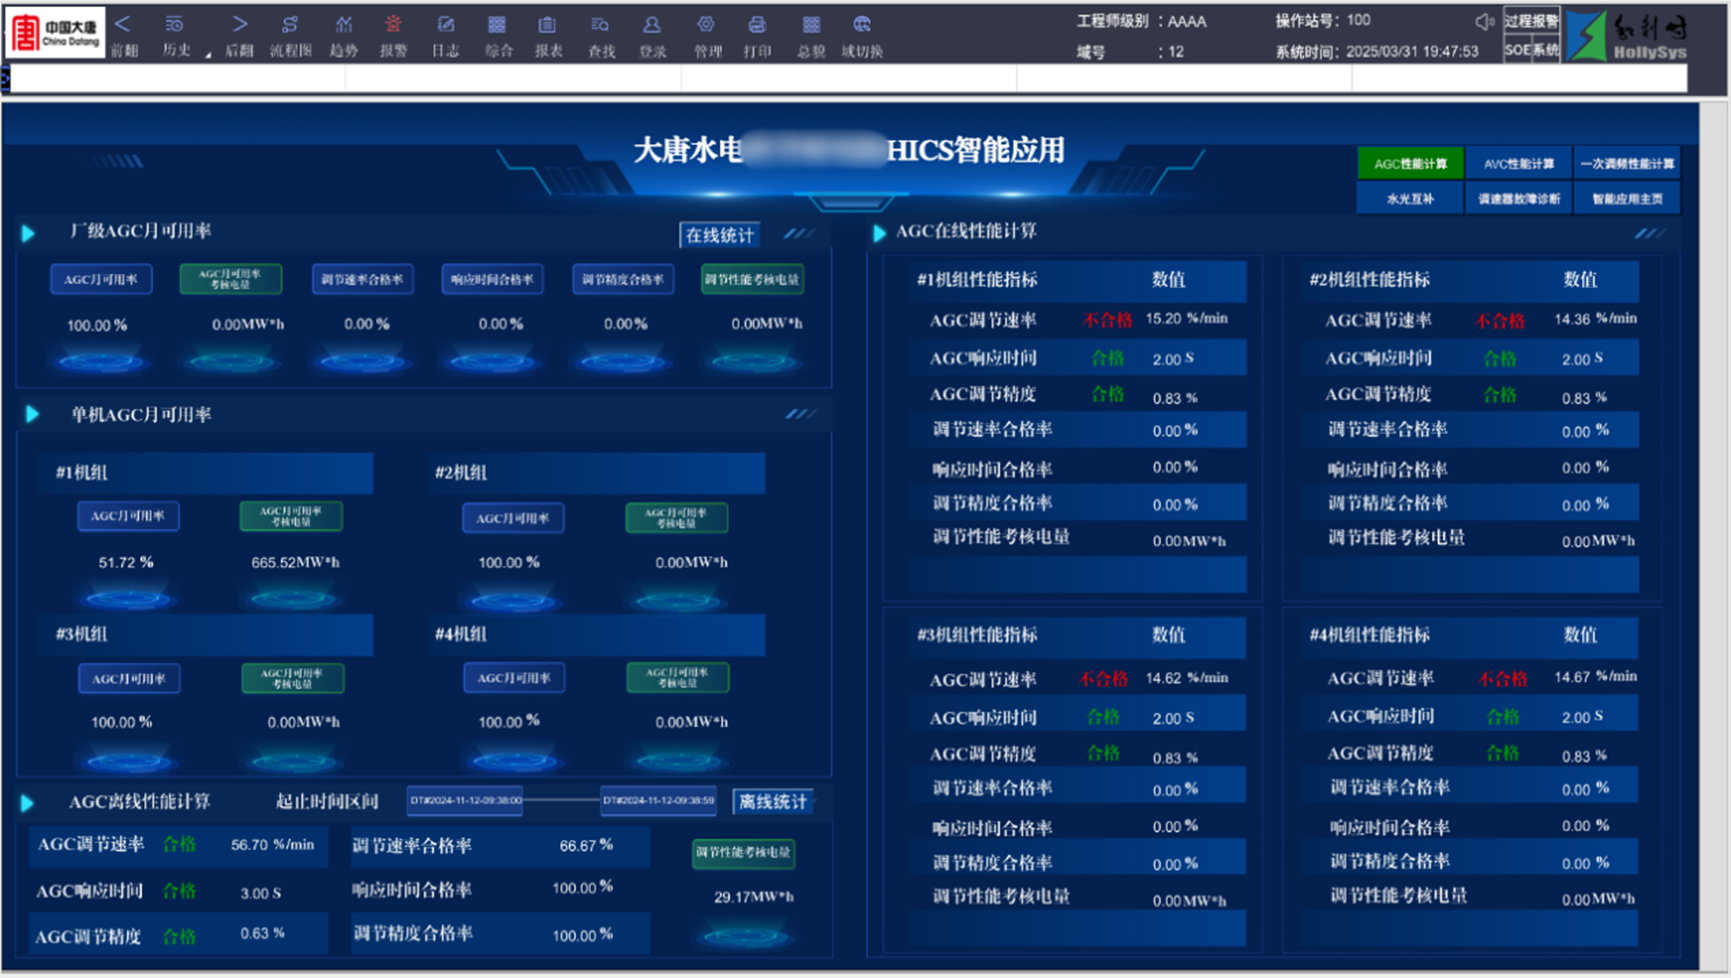Click the red 报警 alarm icon

point(393,25)
